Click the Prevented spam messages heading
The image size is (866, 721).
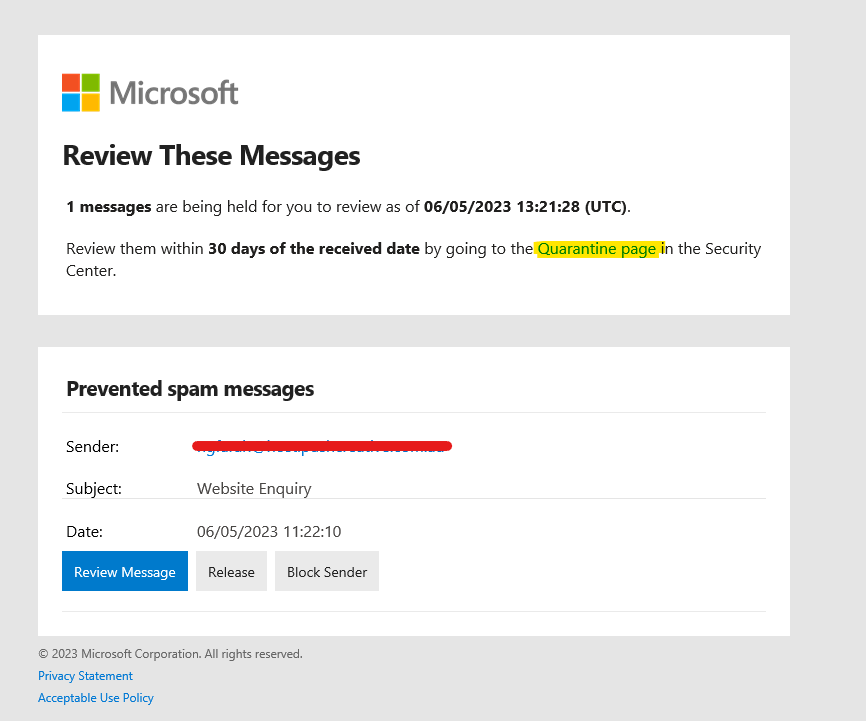coord(189,389)
